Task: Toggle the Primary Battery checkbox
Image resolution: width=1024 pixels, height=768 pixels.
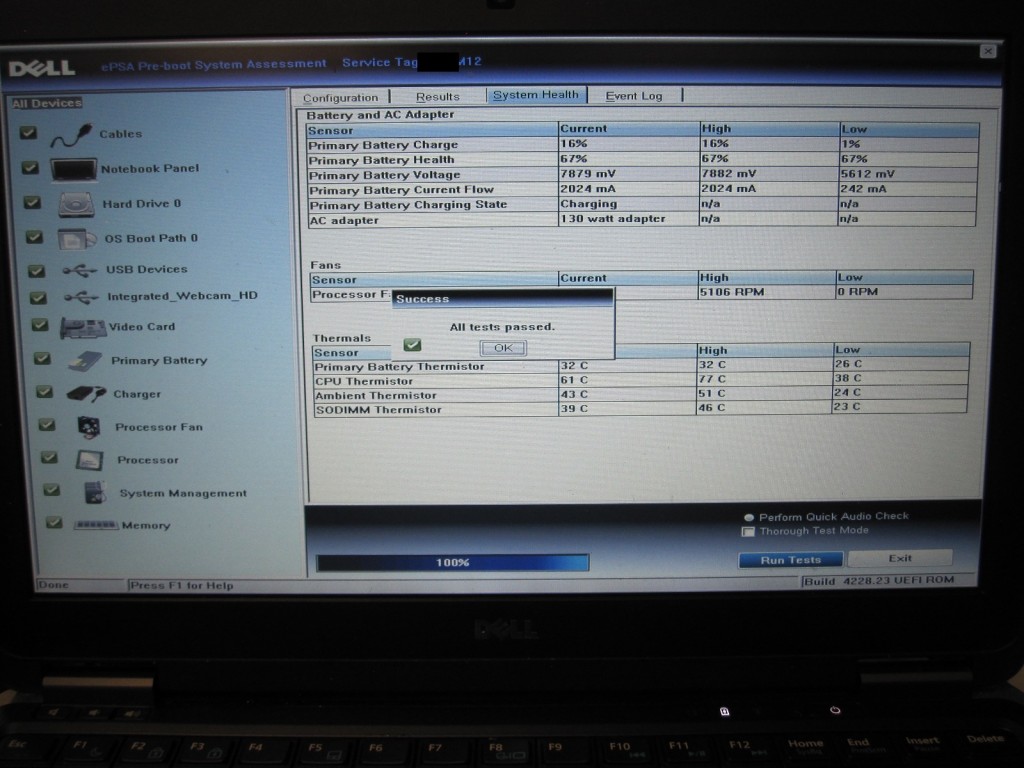Action: point(42,359)
